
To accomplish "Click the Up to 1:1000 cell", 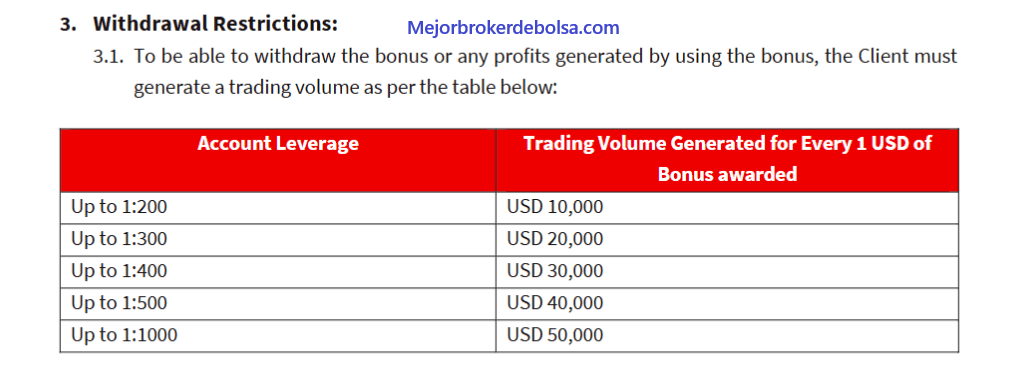I will (278, 335).
